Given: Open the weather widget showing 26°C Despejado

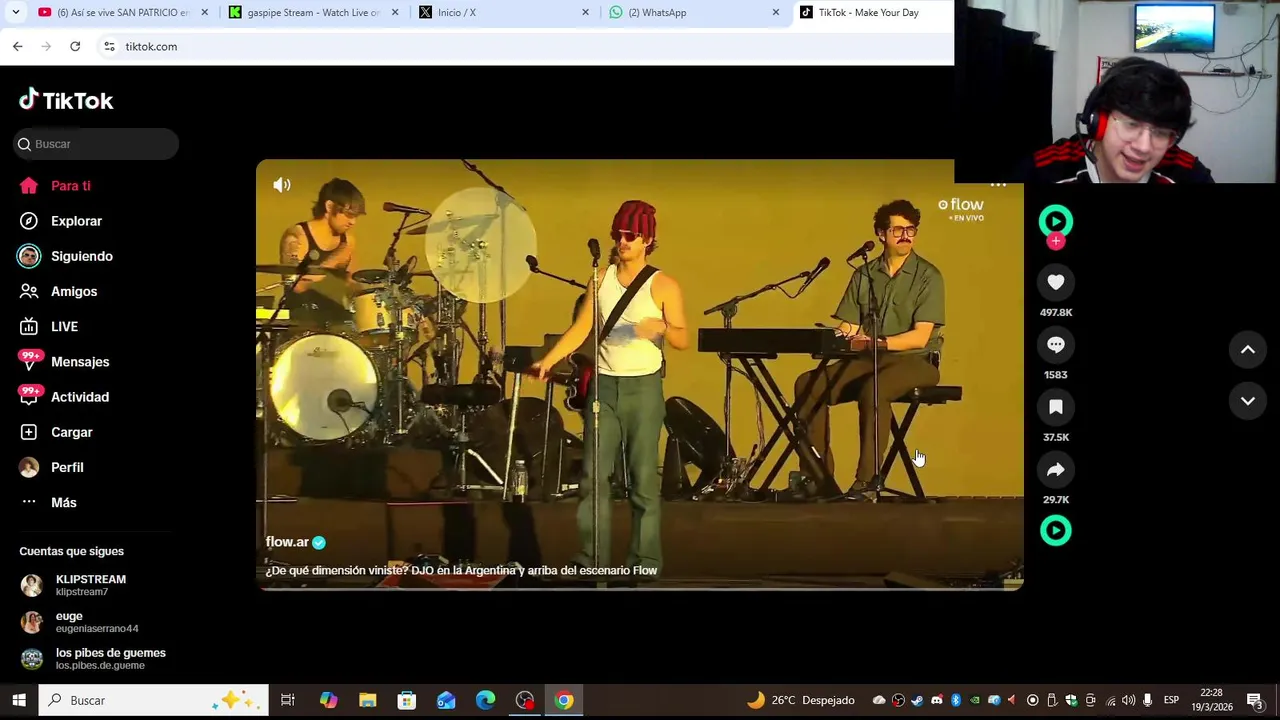Looking at the screenshot, I should pos(800,700).
